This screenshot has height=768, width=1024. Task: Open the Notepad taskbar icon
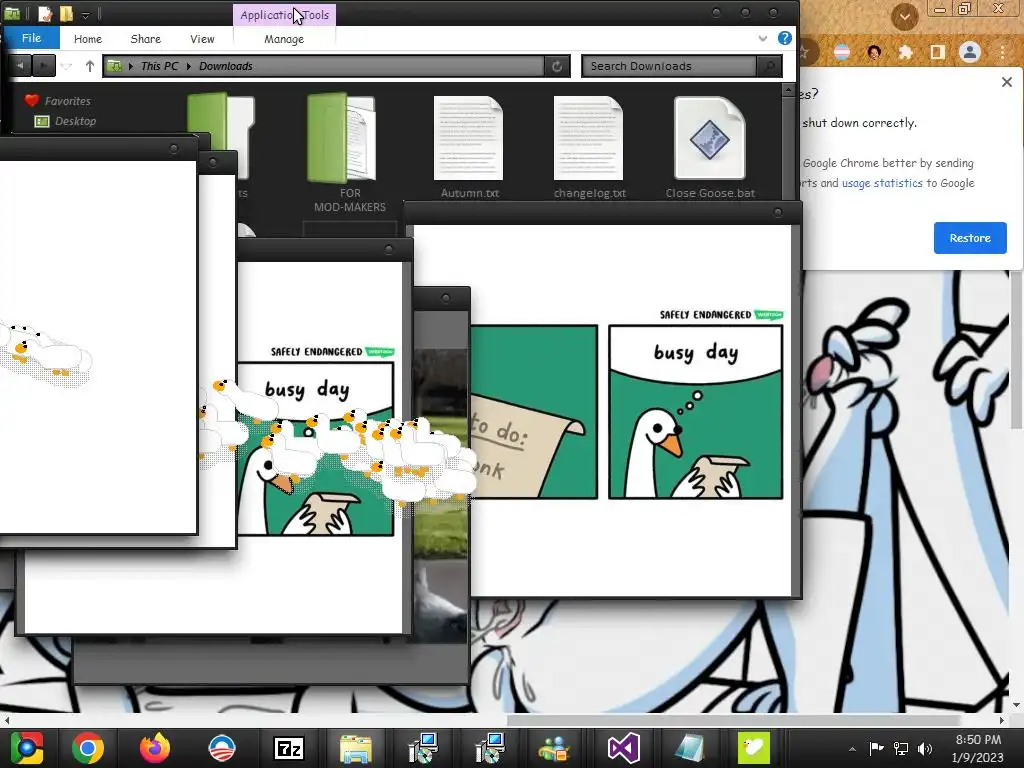pyautogui.click(x=689, y=748)
